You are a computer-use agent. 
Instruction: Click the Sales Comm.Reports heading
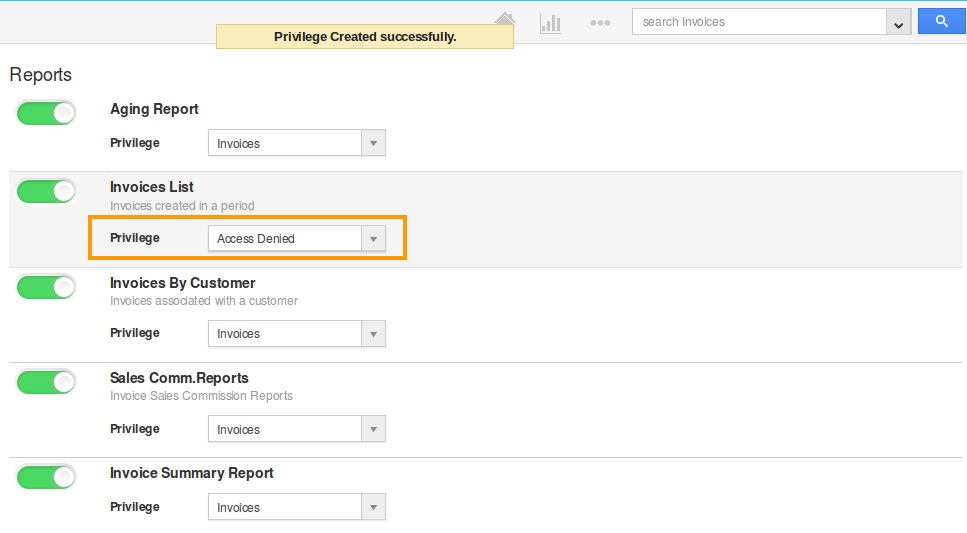coord(179,378)
